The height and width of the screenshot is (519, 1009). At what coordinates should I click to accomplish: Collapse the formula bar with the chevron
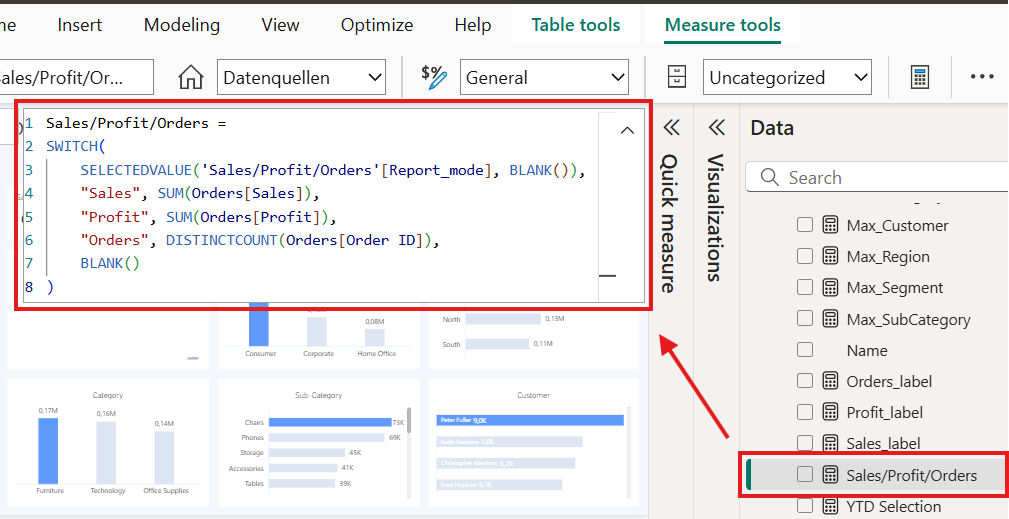627,131
